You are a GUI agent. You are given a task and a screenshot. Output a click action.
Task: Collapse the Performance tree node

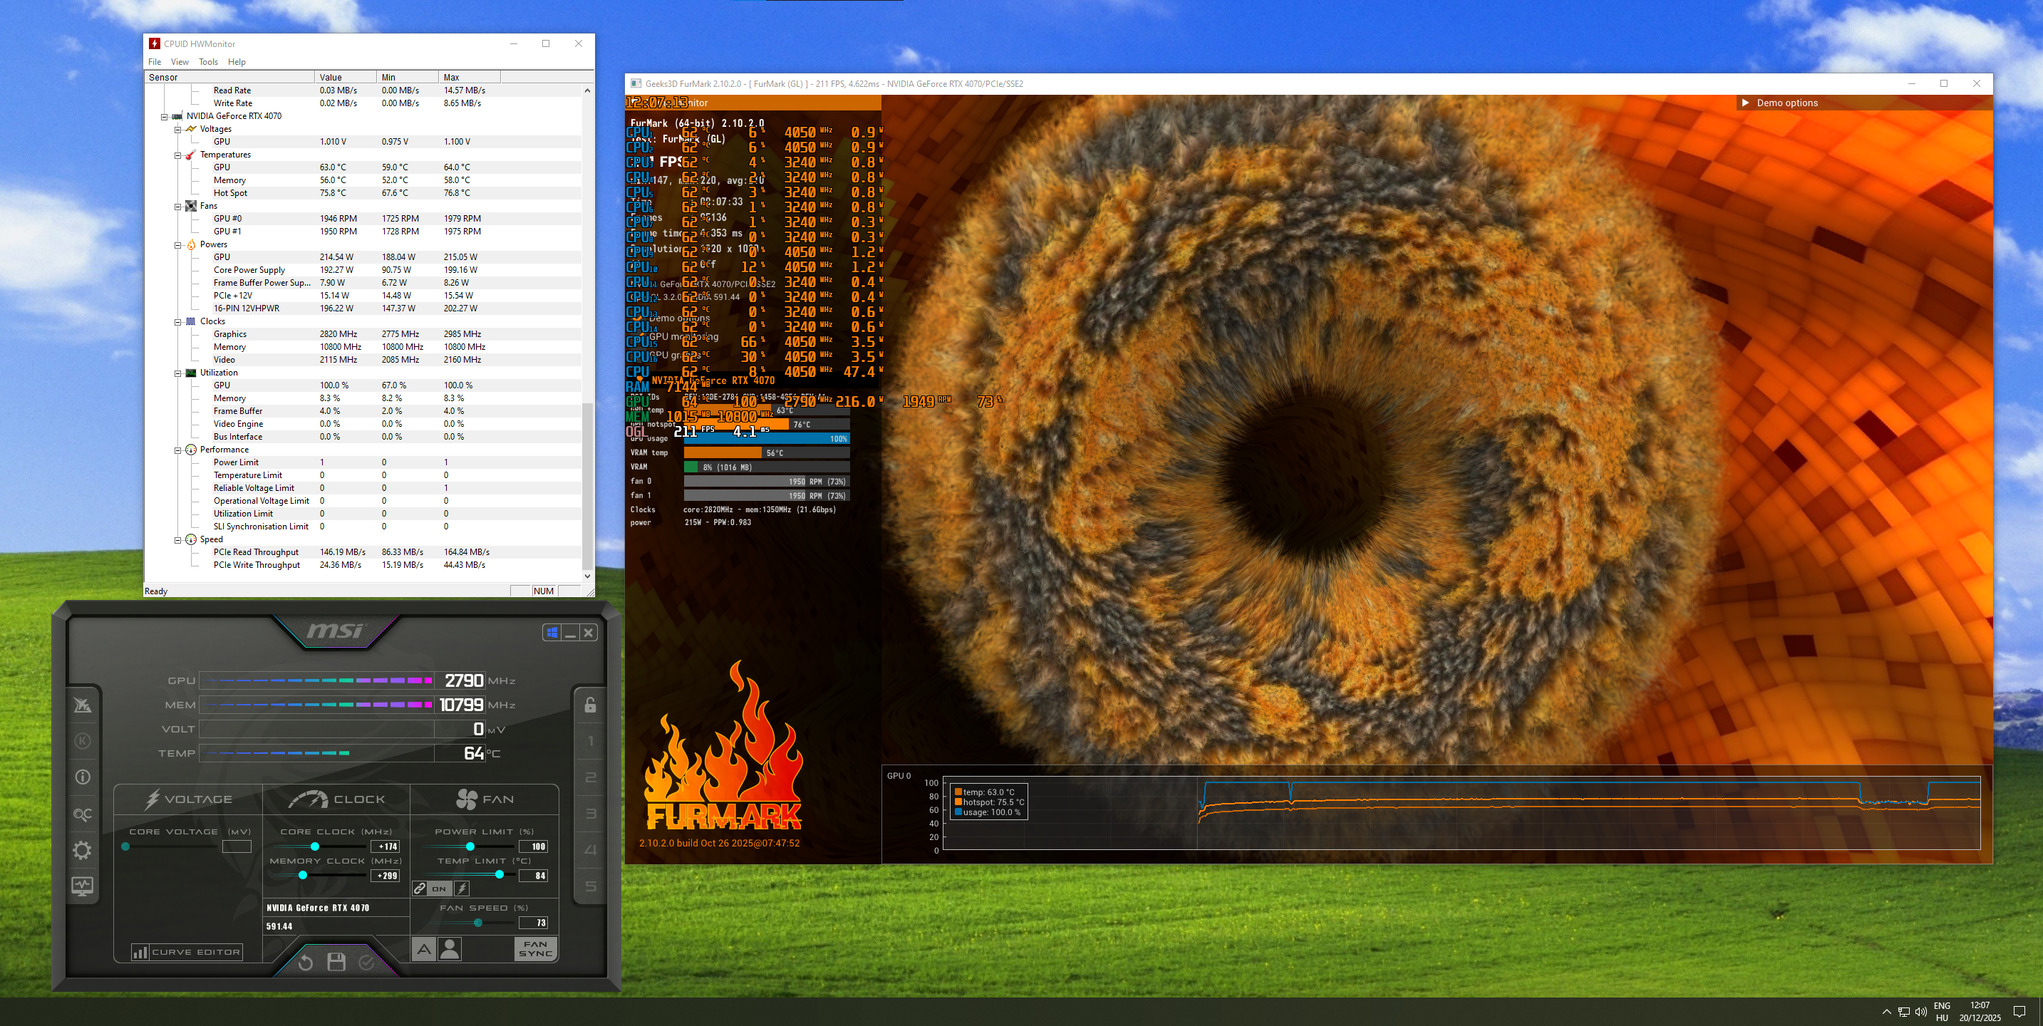click(178, 450)
